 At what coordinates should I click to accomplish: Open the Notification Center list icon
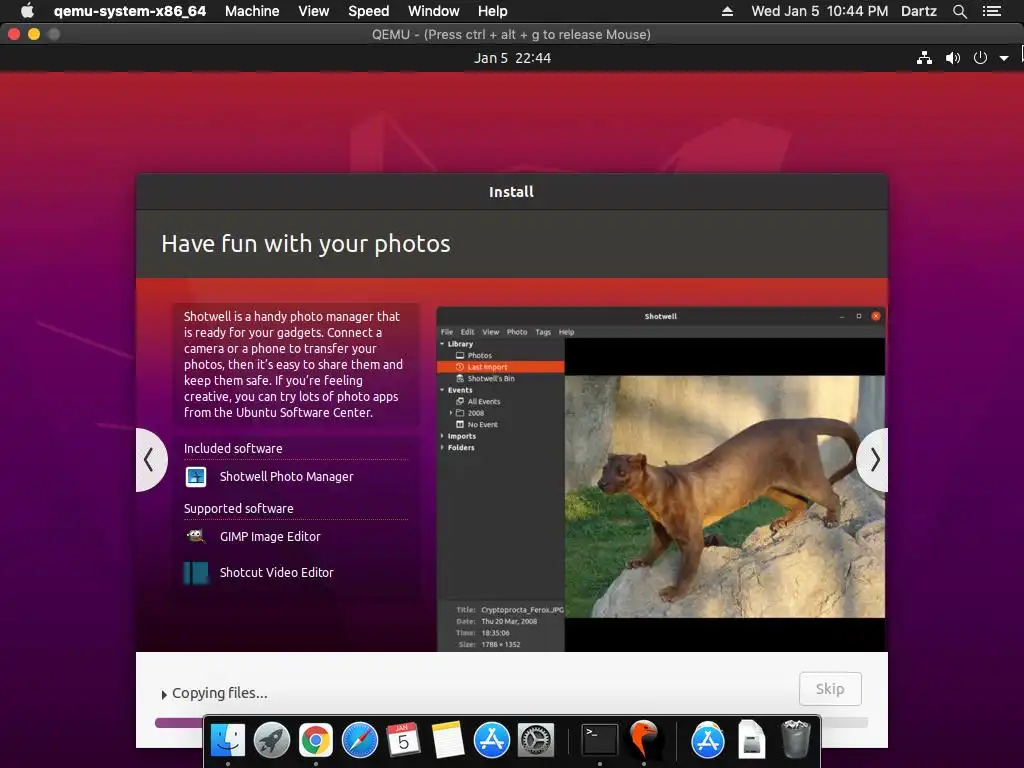pyautogui.click(x=991, y=11)
